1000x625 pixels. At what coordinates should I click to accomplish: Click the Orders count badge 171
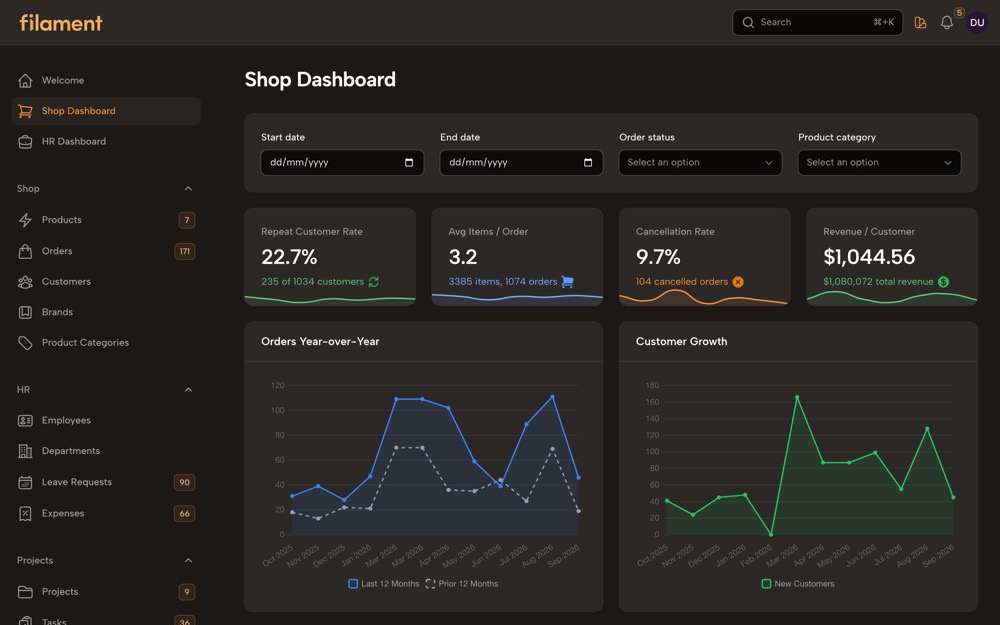tap(184, 251)
